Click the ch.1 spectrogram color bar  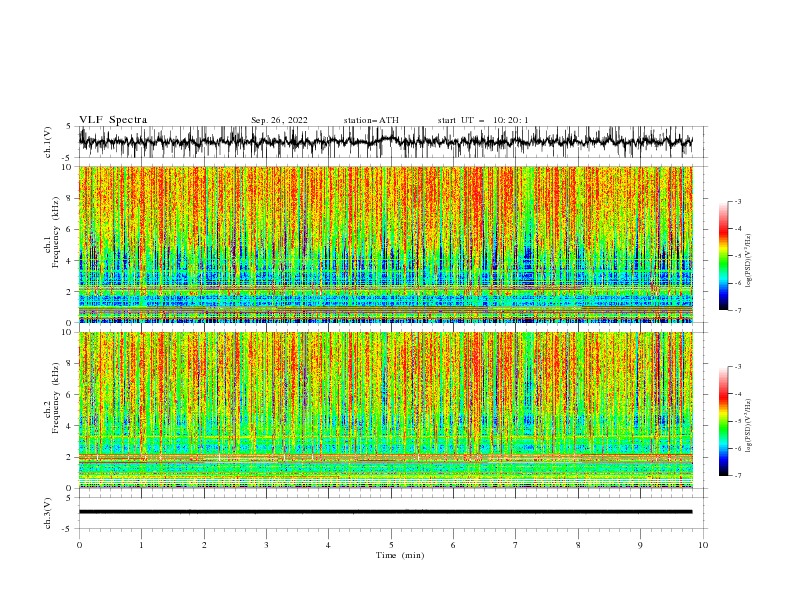tap(724, 256)
